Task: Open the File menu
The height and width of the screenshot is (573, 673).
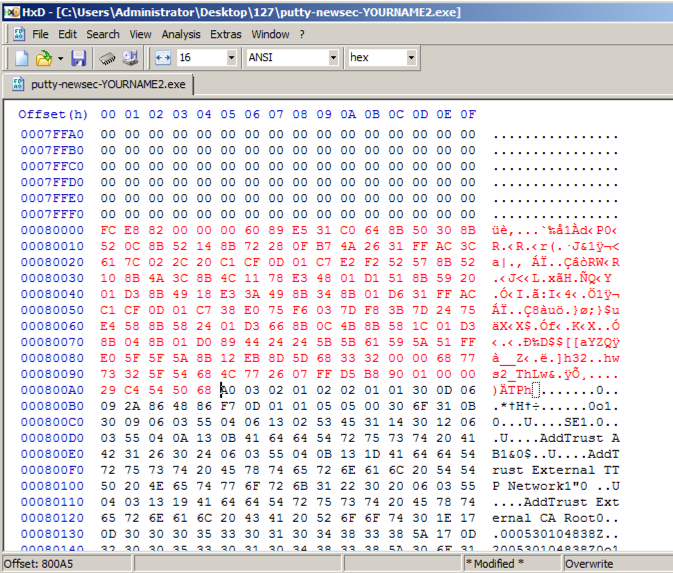Action: (40, 34)
